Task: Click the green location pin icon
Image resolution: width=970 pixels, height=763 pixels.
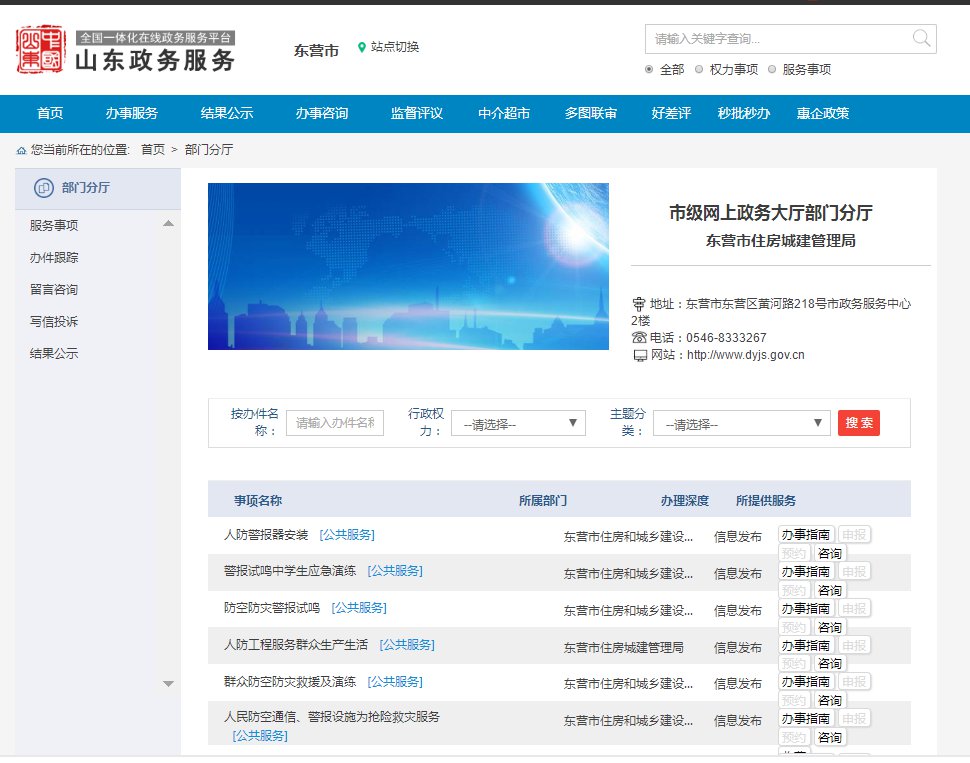Action: [x=362, y=47]
